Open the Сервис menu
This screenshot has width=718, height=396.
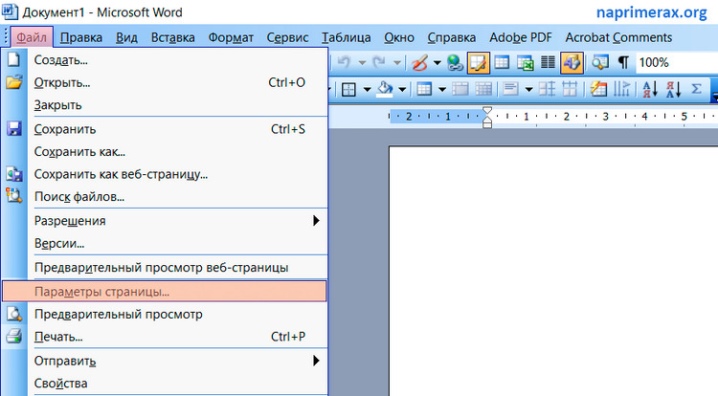(287, 38)
